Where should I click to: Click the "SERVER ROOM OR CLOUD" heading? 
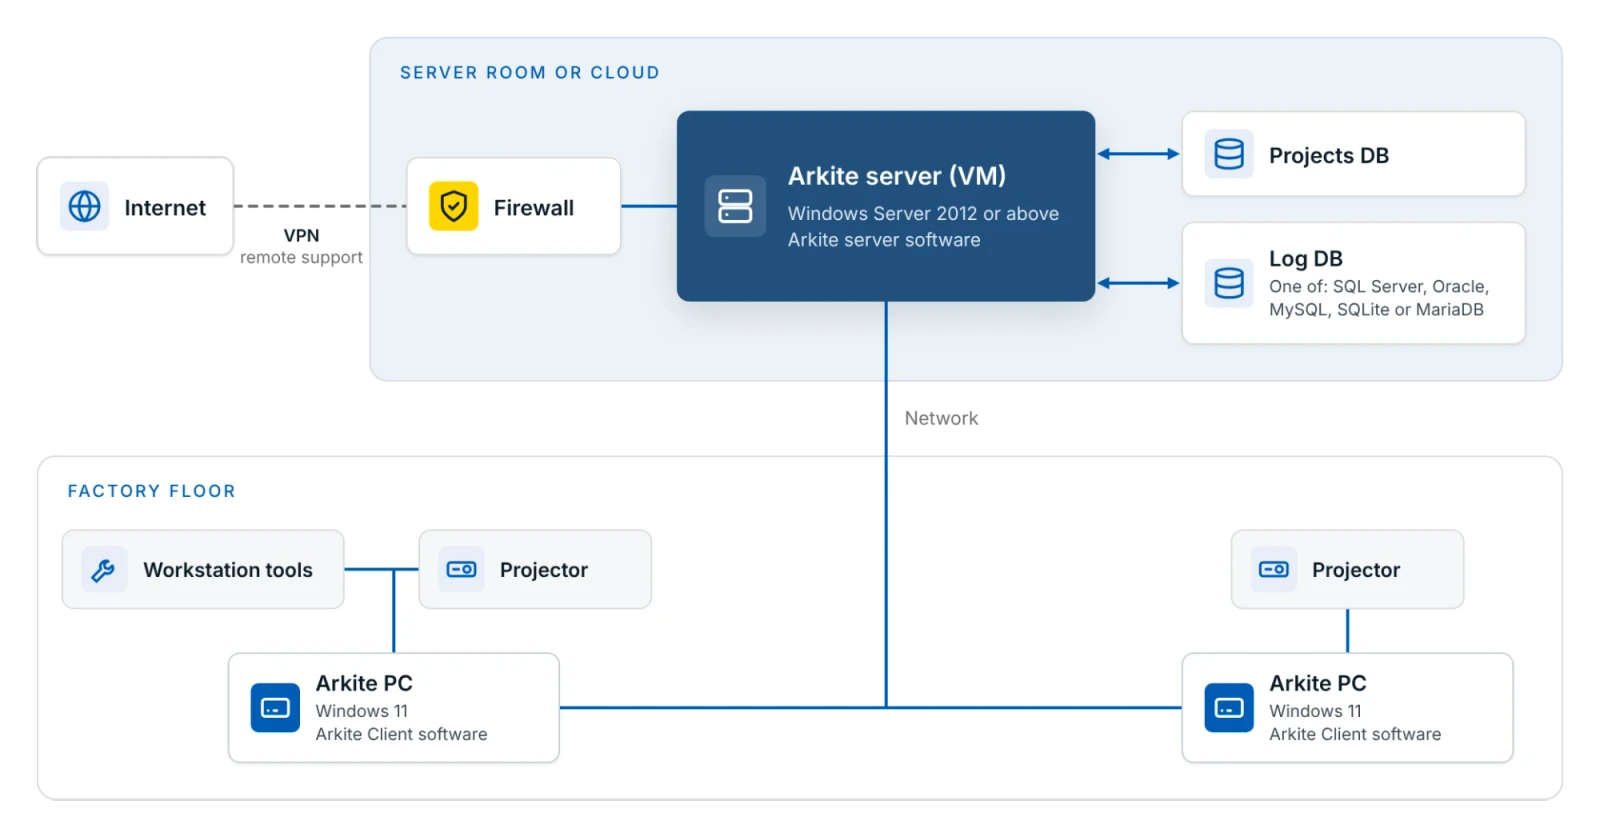(x=530, y=73)
